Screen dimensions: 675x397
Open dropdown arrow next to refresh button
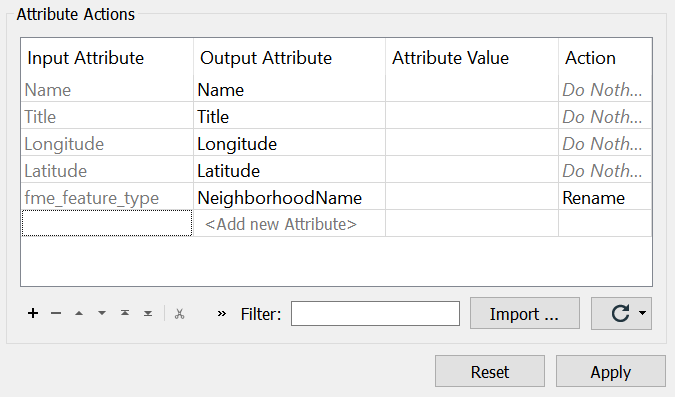(x=642, y=313)
